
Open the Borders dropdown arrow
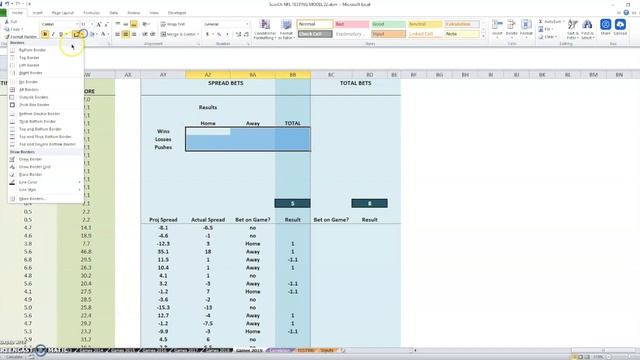pyautogui.click(x=83, y=34)
